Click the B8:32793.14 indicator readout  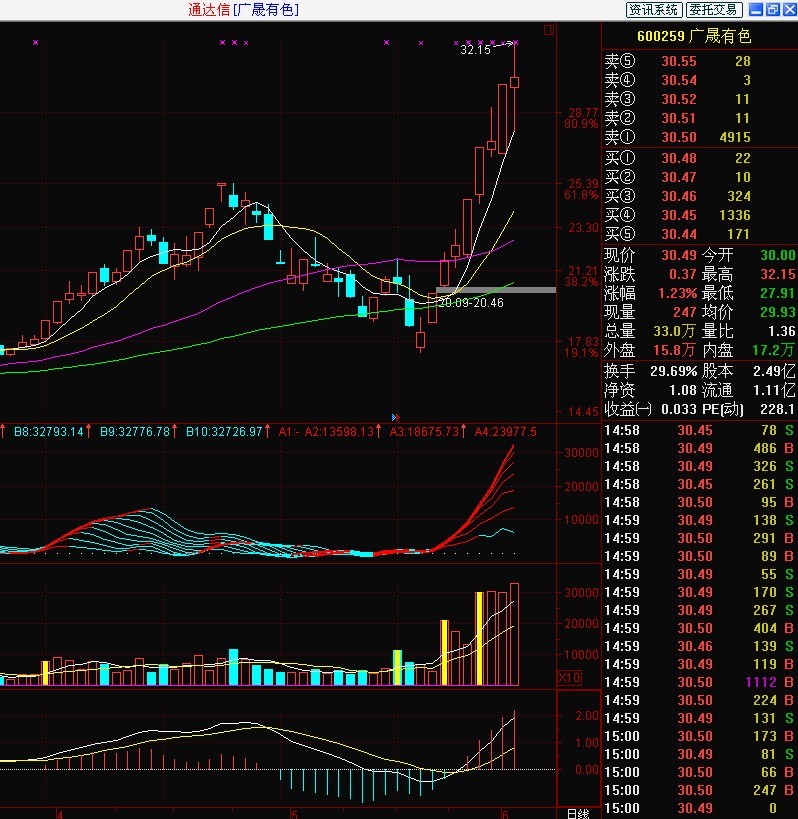coord(49,431)
